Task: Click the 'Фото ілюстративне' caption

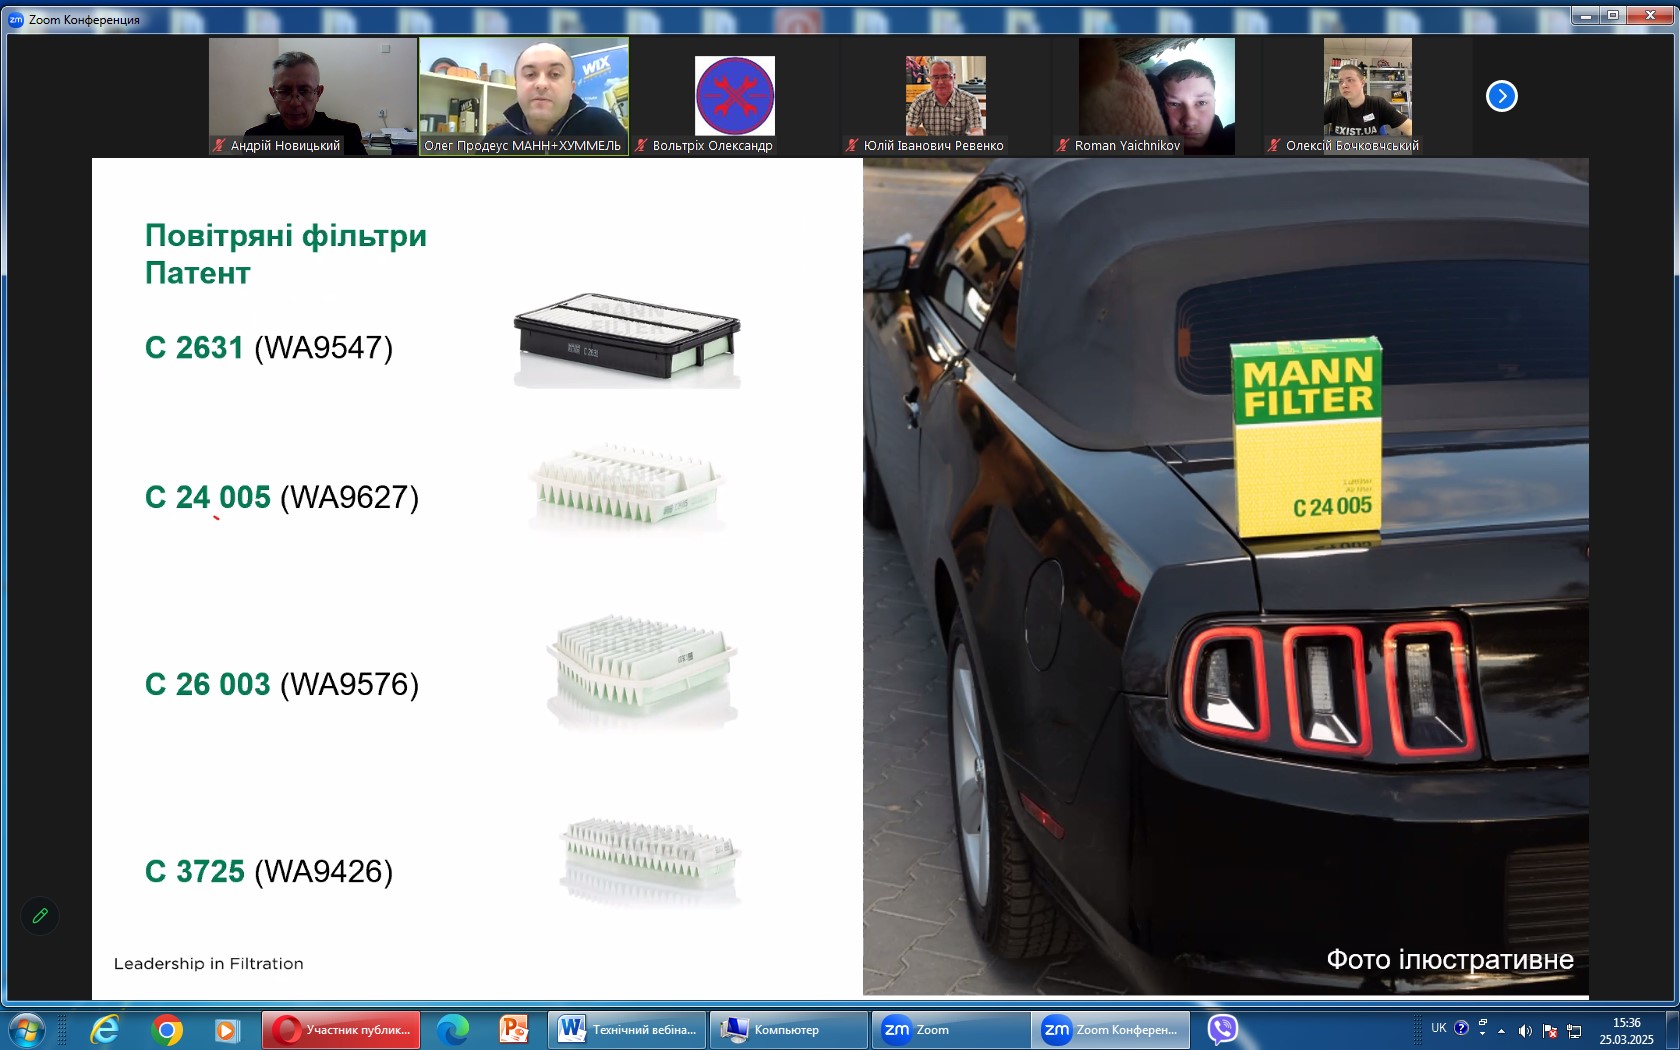Action: tap(1450, 960)
